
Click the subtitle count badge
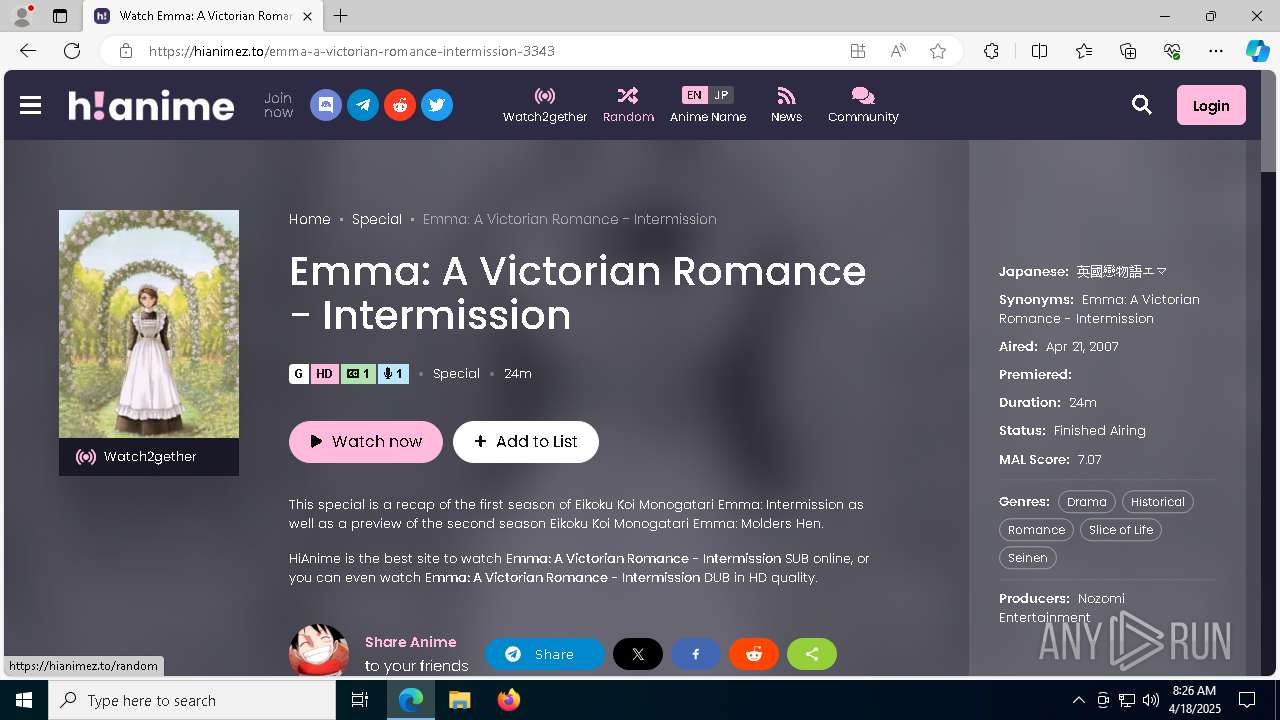click(x=358, y=374)
